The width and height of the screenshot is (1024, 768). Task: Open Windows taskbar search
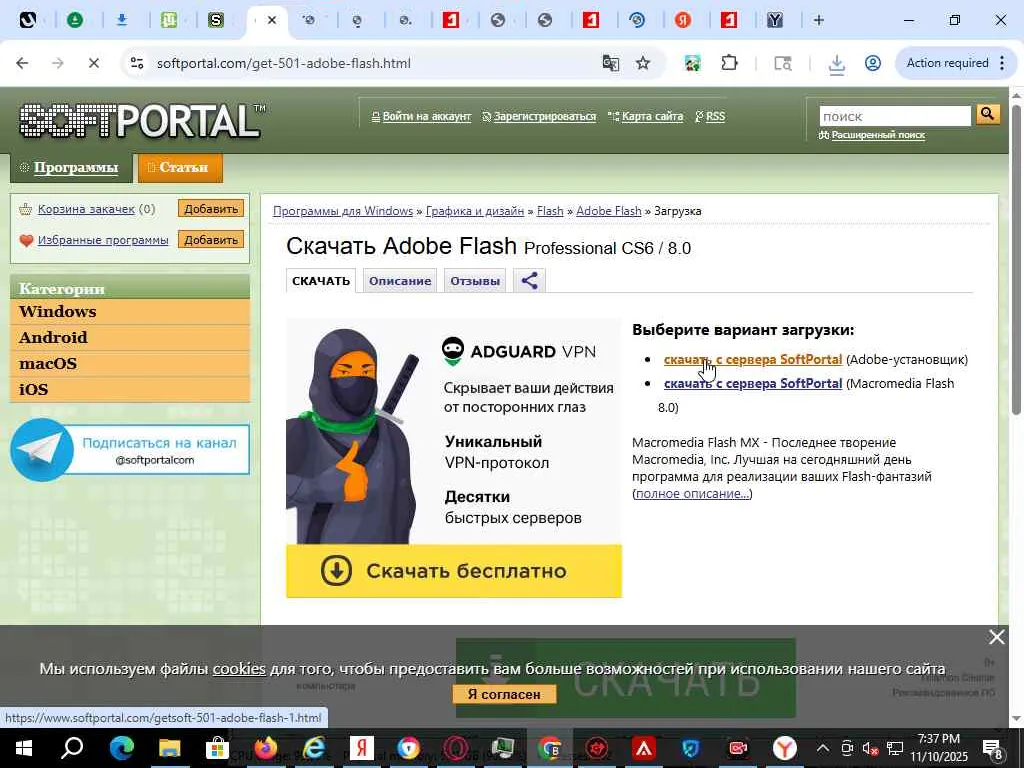tap(71, 748)
